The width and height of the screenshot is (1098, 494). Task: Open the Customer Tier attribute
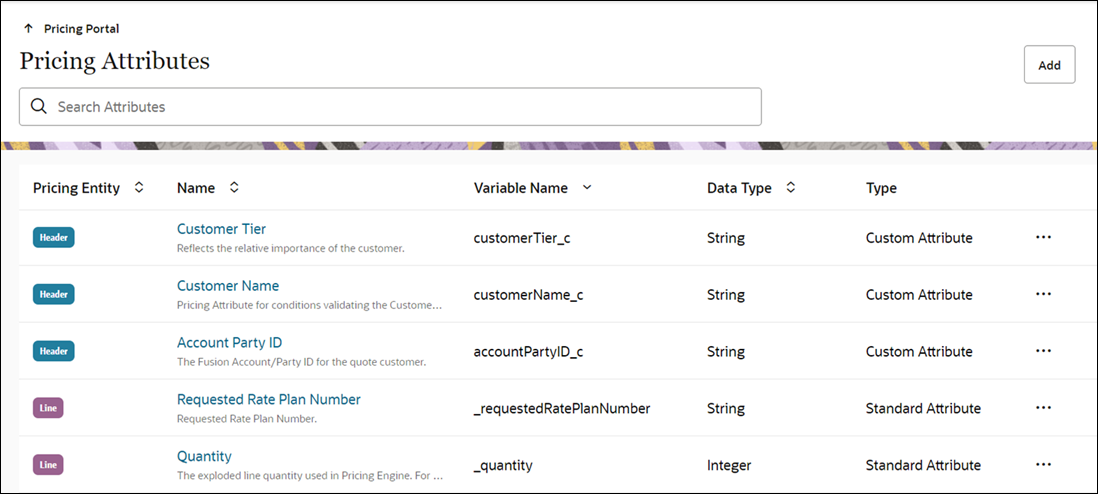click(x=221, y=229)
